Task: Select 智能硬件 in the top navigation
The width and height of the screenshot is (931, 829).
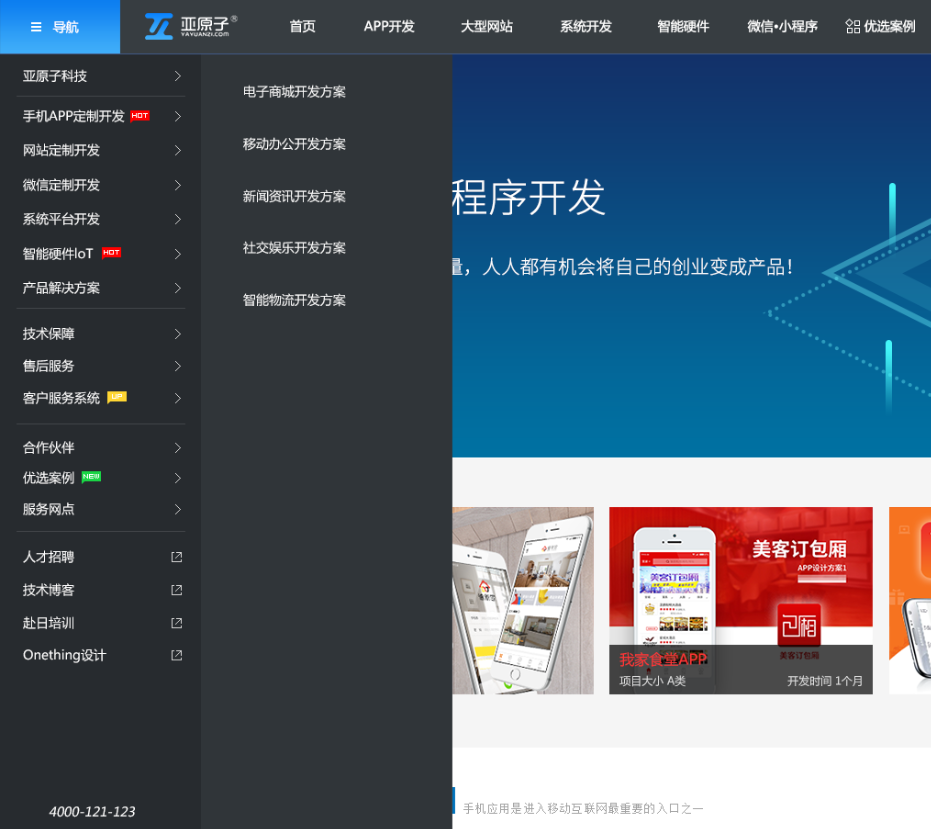Action: pos(683,27)
